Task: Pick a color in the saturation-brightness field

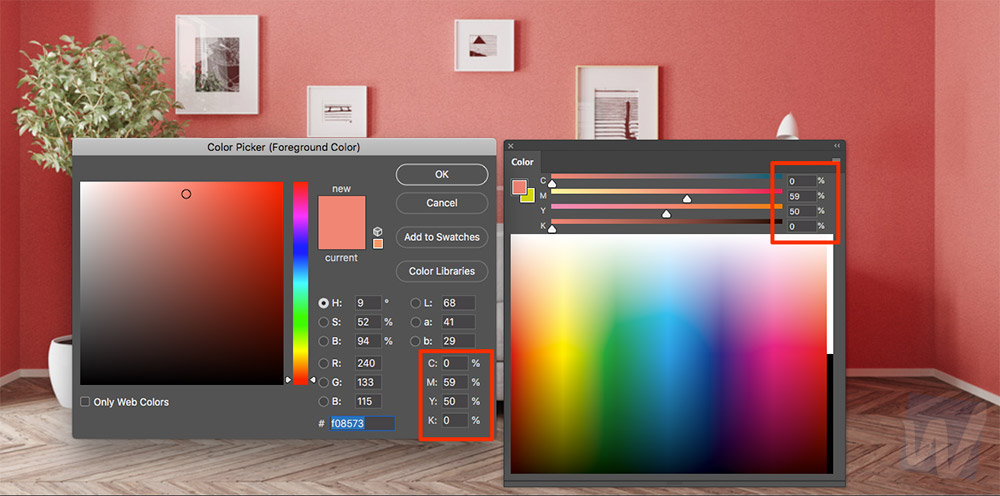Action: (x=182, y=283)
